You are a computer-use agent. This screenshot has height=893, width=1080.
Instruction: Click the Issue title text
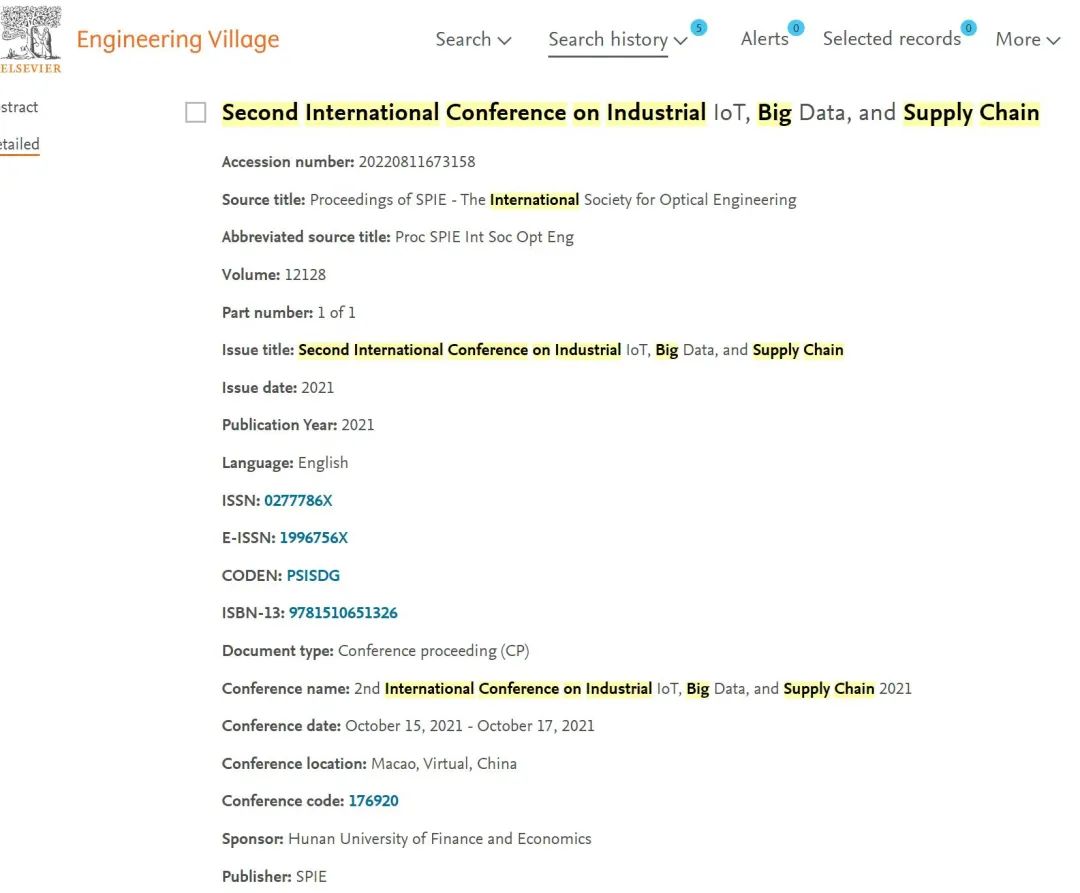[x=571, y=350]
